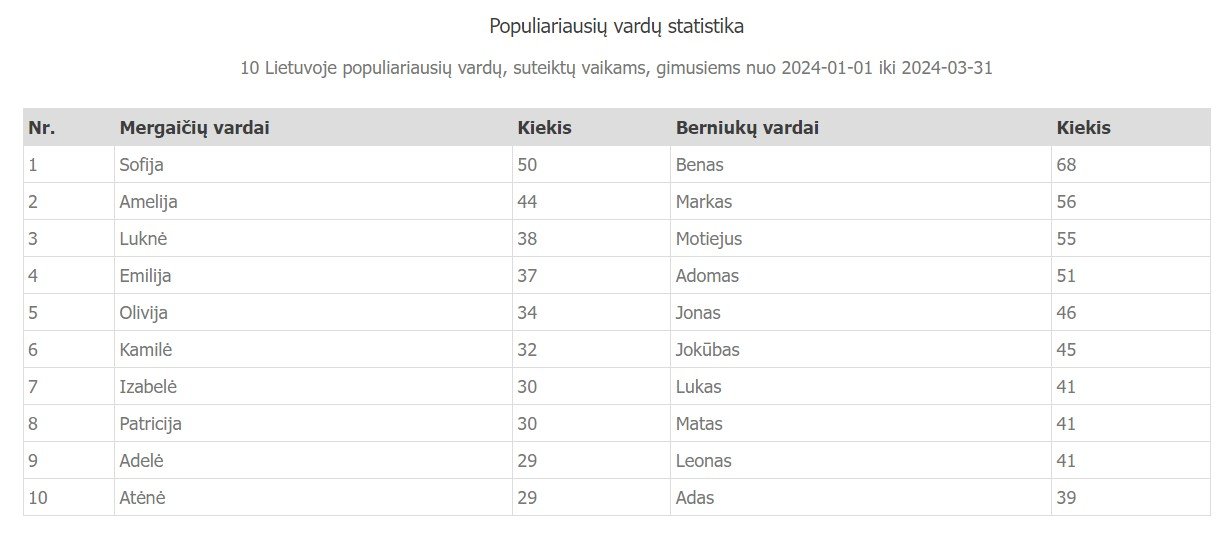Click the count 50 next to Sofija

527,165
